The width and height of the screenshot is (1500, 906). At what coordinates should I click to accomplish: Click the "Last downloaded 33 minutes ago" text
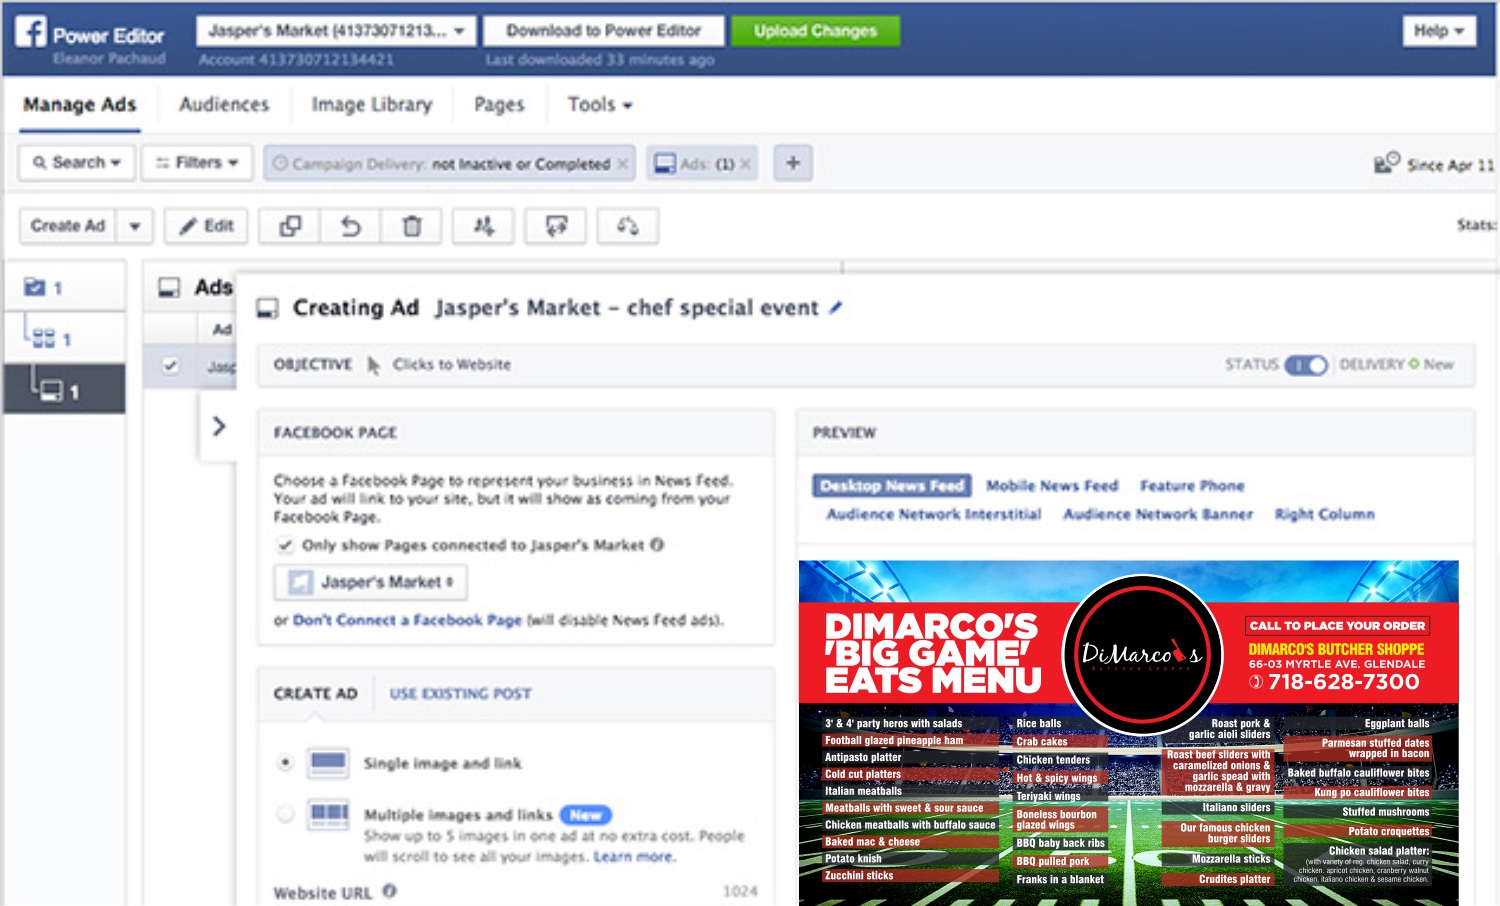pos(600,60)
